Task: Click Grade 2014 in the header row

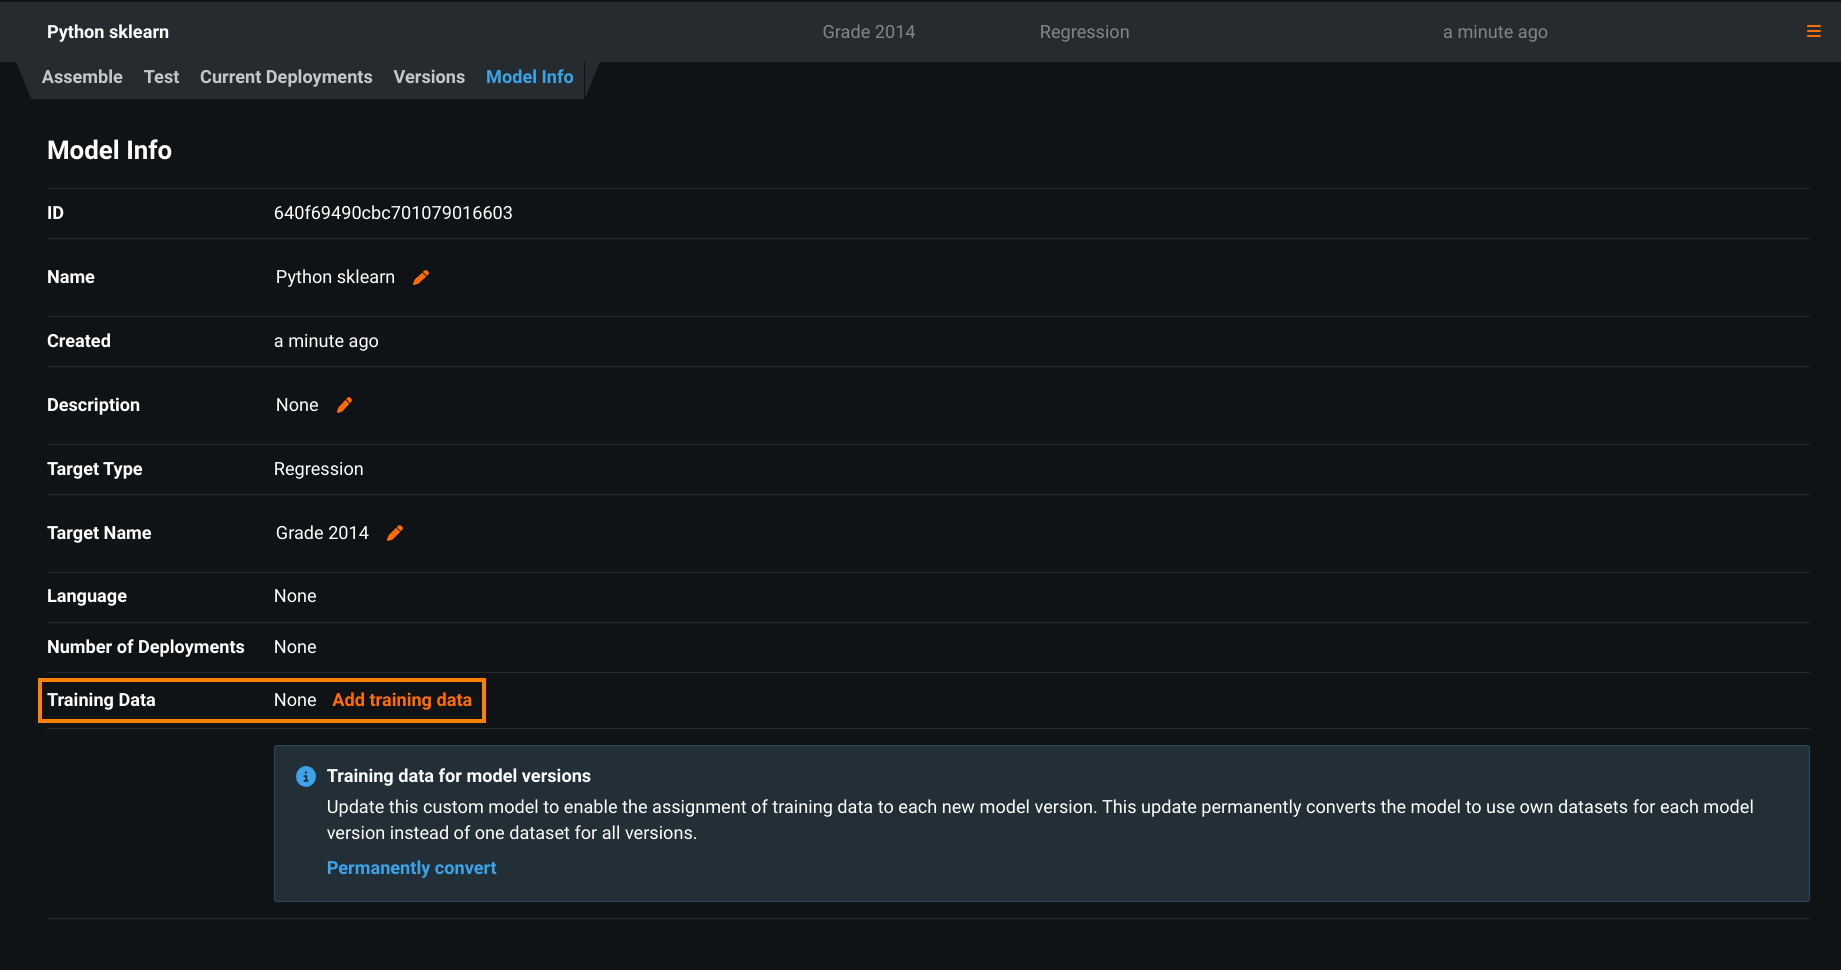Action: point(868,32)
